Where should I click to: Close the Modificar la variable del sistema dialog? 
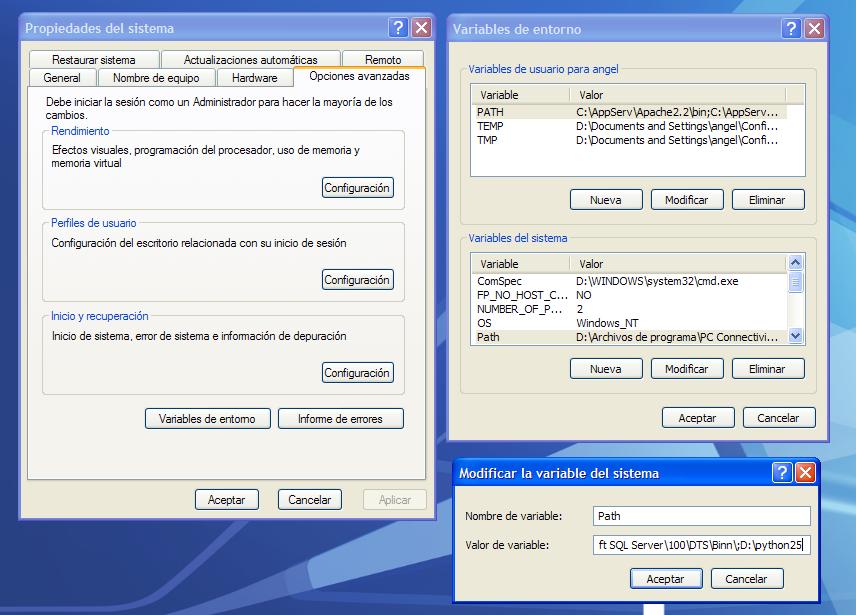(x=805, y=472)
